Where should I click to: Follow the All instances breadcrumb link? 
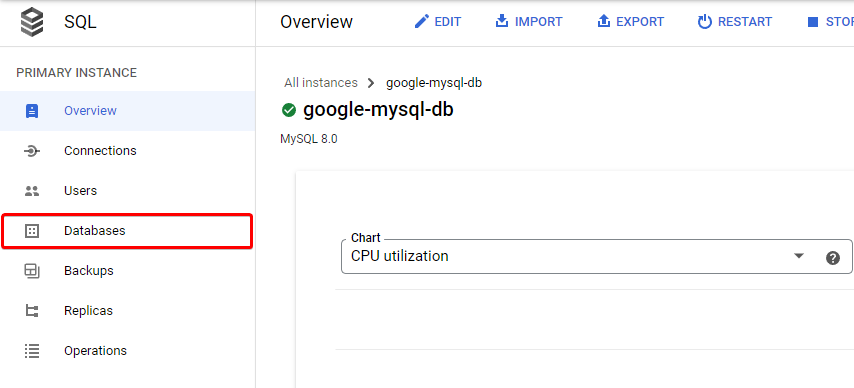click(321, 83)
